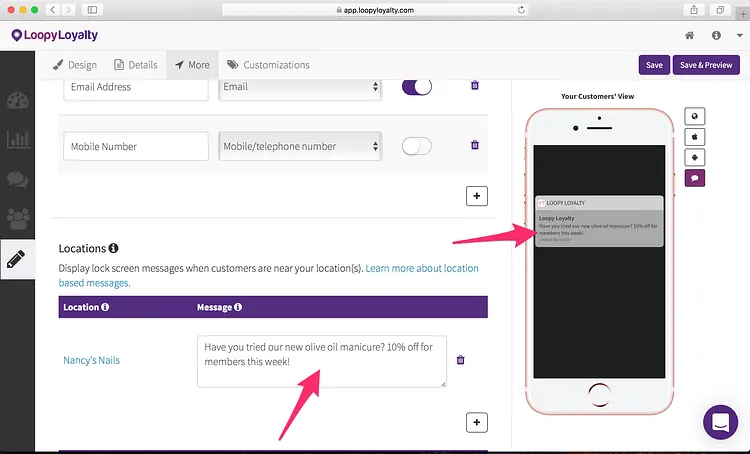
Task: Click the home icon in header
Action: point(689,35)
